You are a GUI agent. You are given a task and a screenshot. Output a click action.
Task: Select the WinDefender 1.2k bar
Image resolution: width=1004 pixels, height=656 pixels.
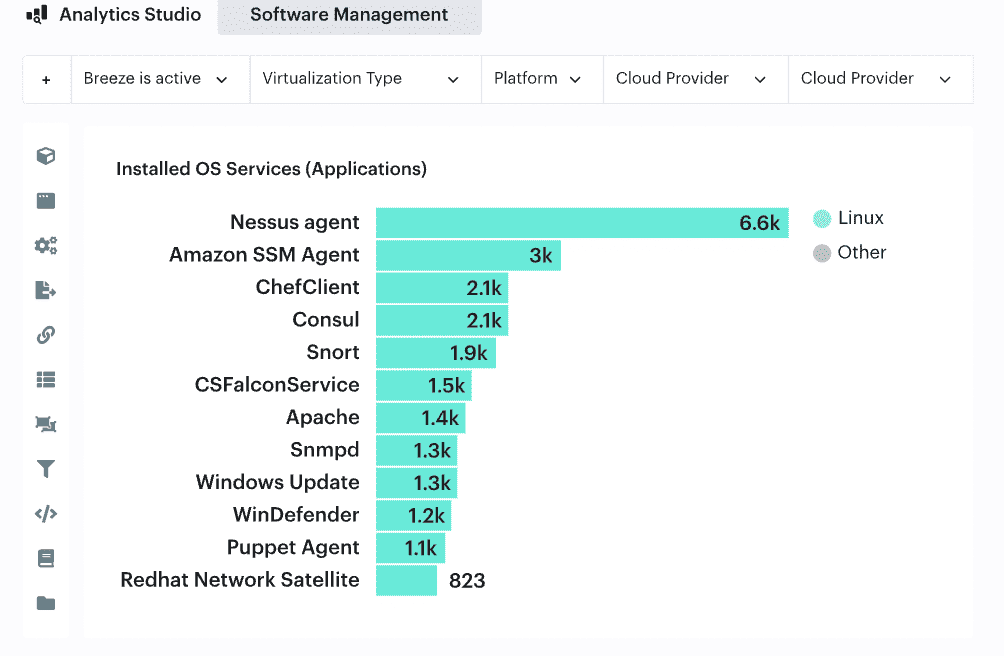[413, 515]
